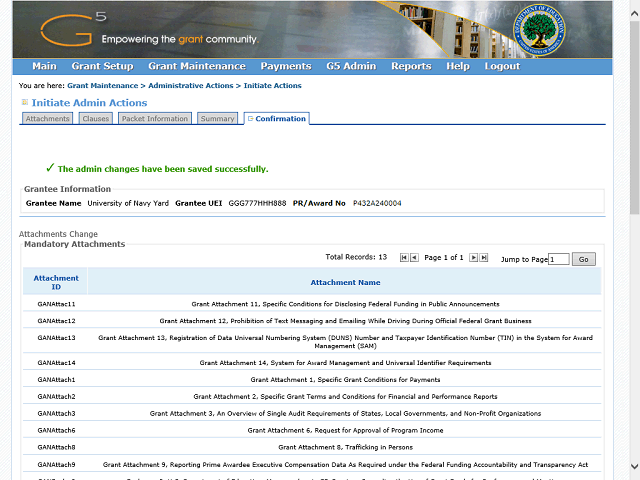Viewport: 640px width, 480px height.
Task: Click the Logout link
Action: tap(502, 66)
